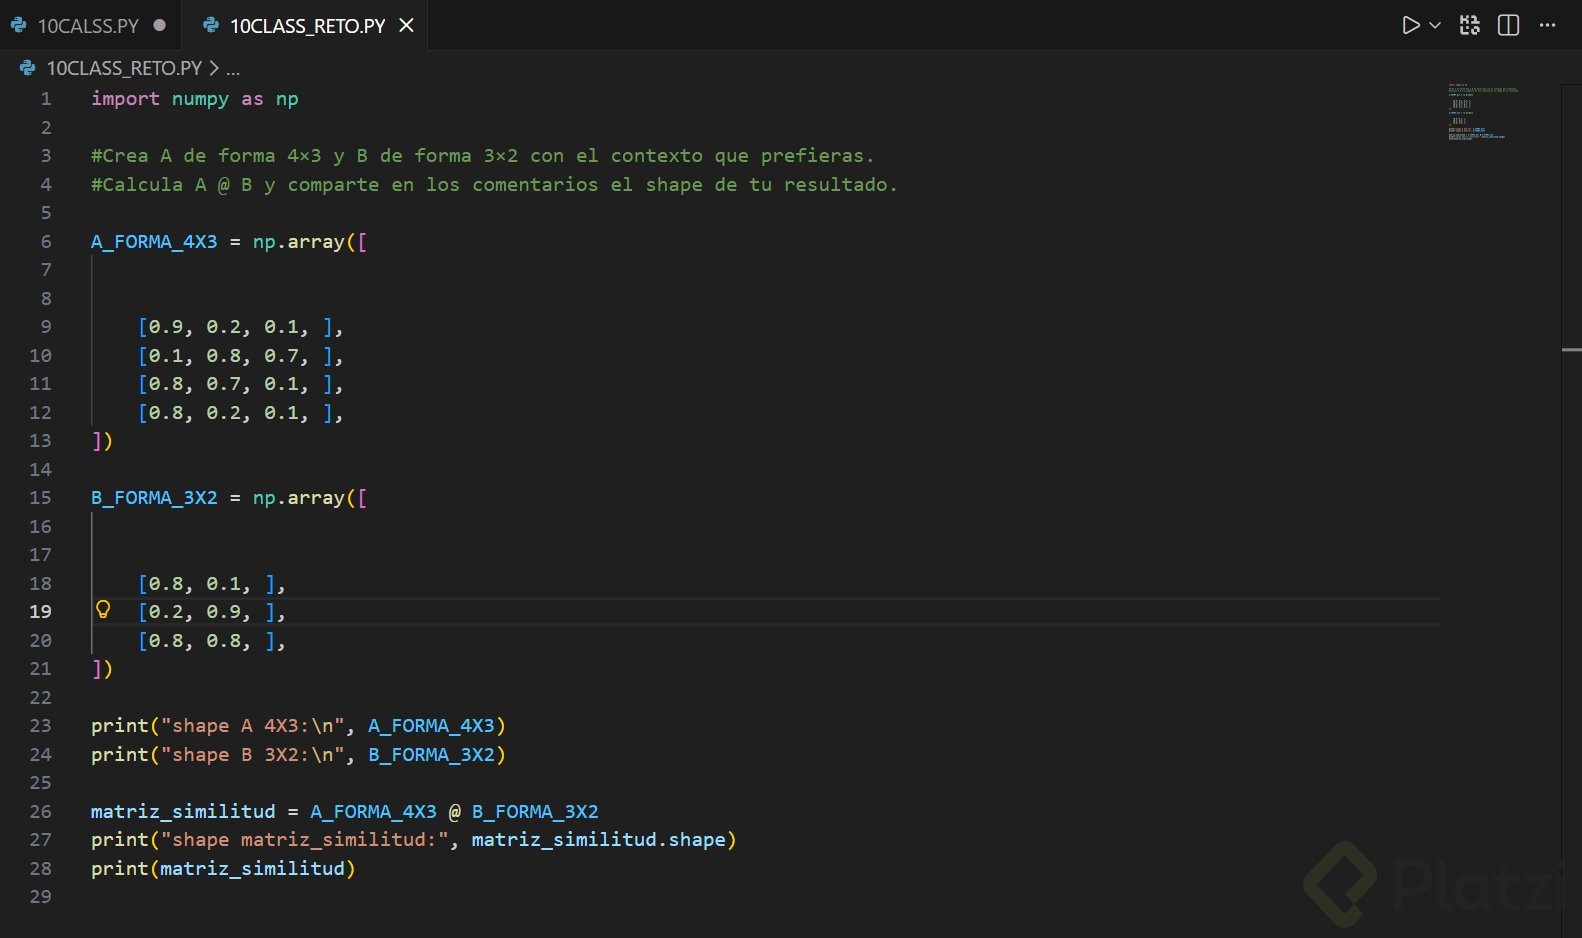
Task: Click the Python icon in the breadcrumb
Action: [x=28, y=68]
